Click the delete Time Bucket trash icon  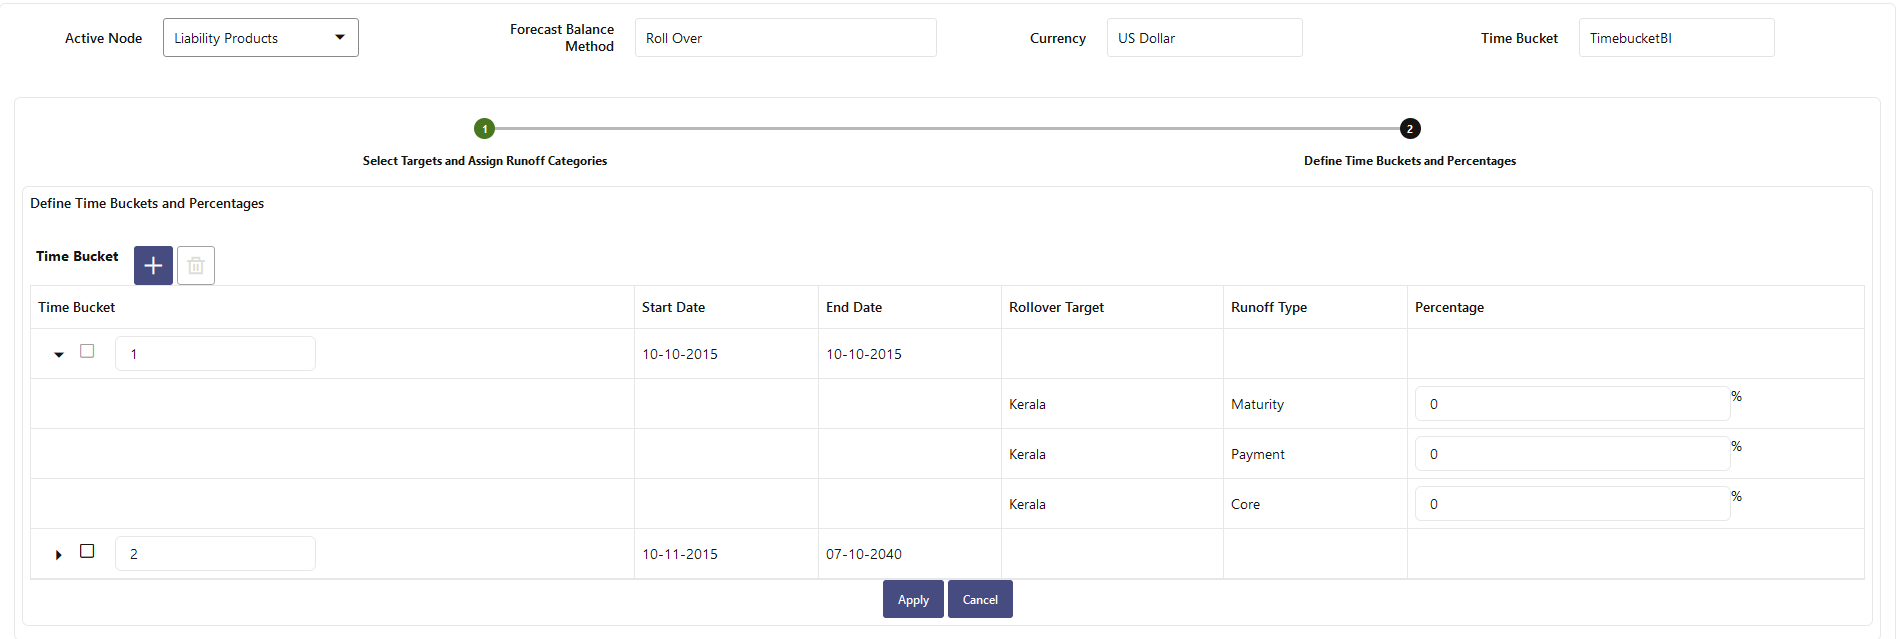196,266
